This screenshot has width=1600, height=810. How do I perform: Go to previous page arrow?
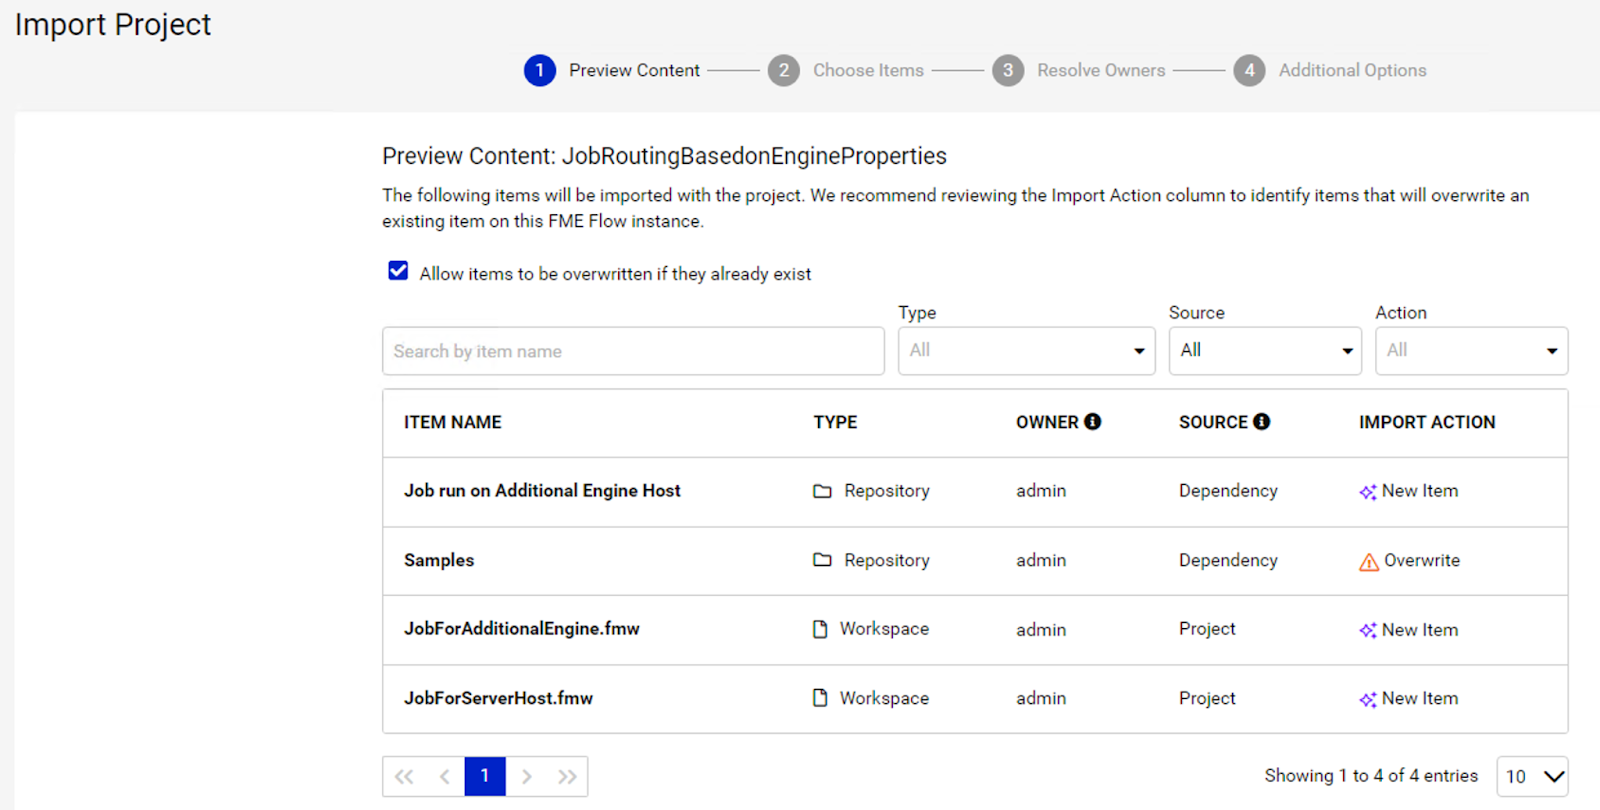pyautogui.click(x=444, y=776)
